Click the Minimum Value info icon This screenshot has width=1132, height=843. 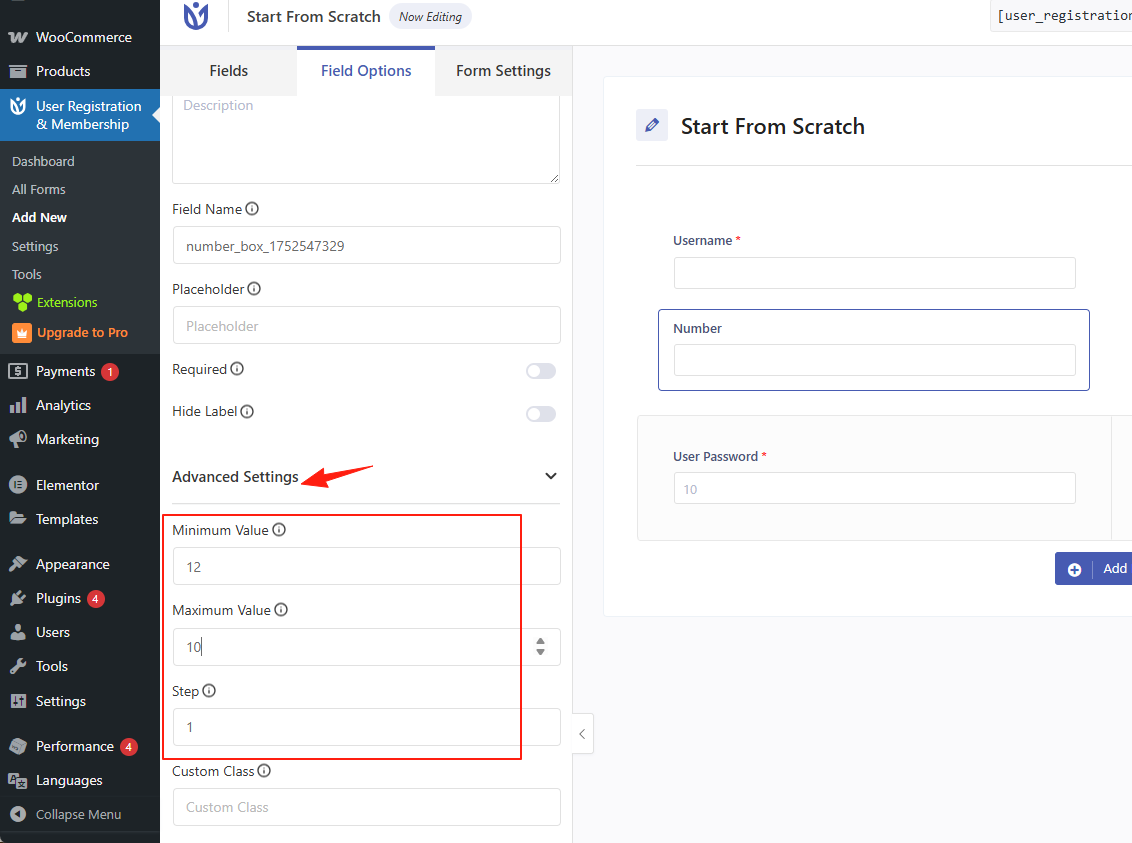click(279, 530)
